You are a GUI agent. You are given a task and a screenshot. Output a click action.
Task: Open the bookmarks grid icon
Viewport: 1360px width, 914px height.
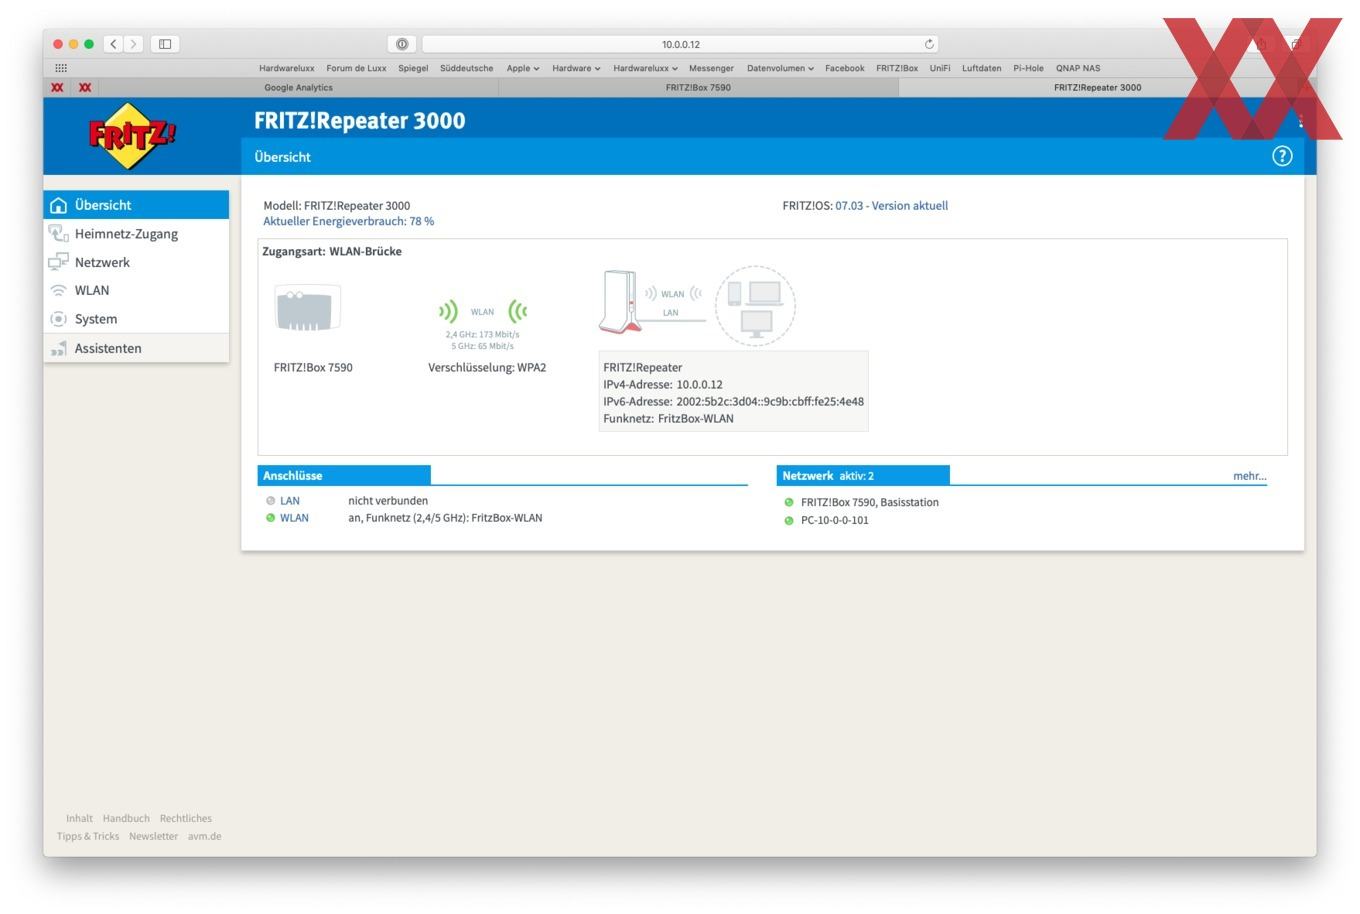point(61,68)
